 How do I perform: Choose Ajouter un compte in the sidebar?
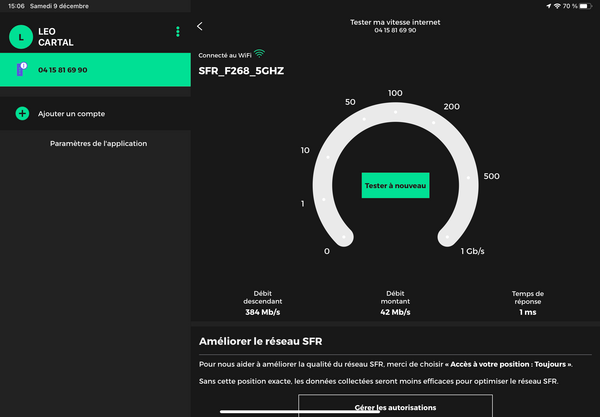click(71, 114)
